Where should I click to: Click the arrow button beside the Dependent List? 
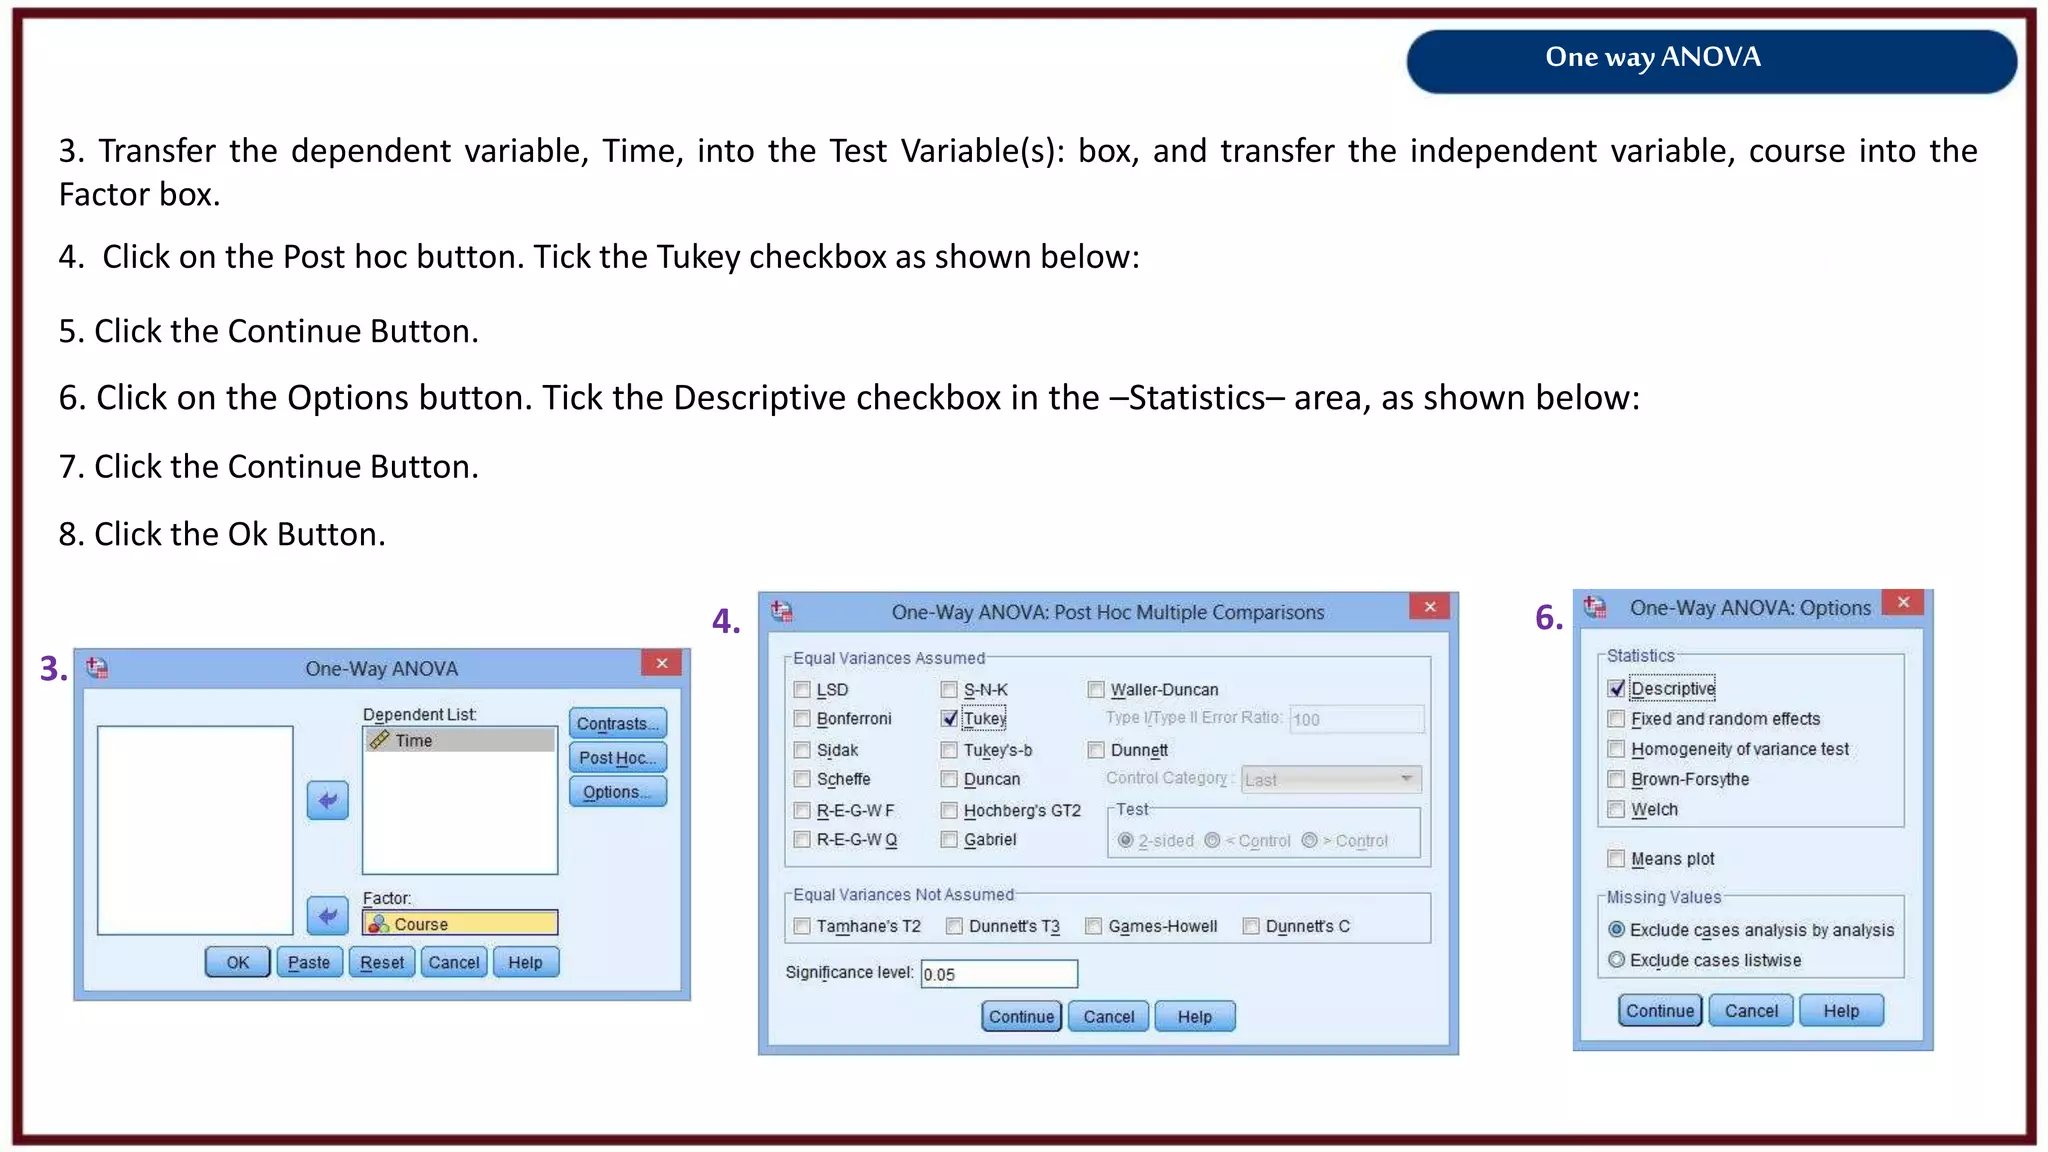[x=327, y=800]
